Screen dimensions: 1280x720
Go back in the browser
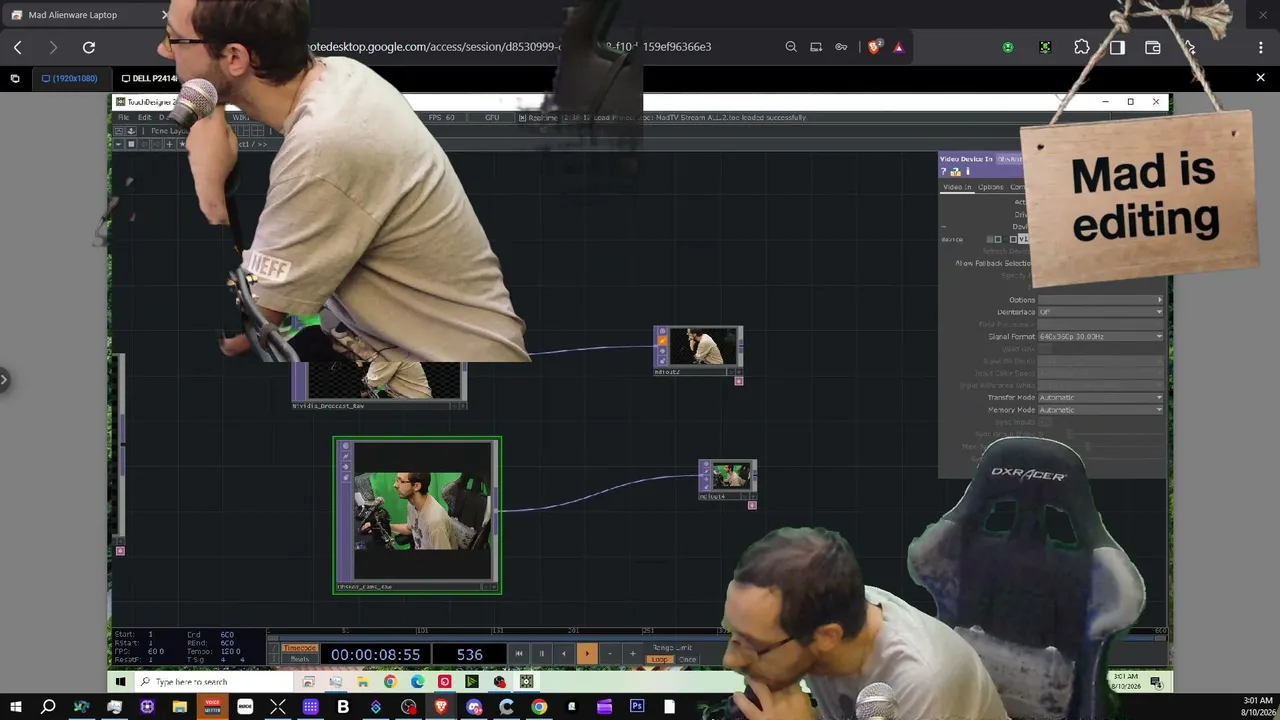click(x=18, y=47)
